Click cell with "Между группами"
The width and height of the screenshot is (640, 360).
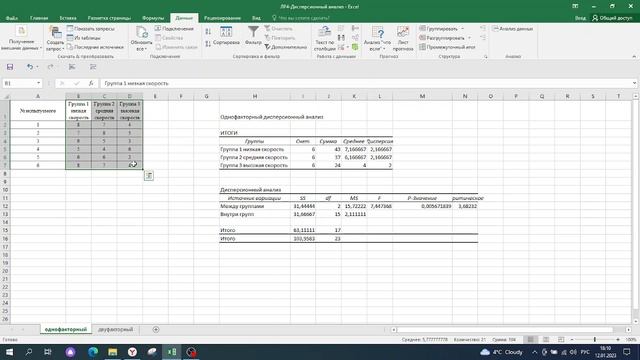point(255,206)
